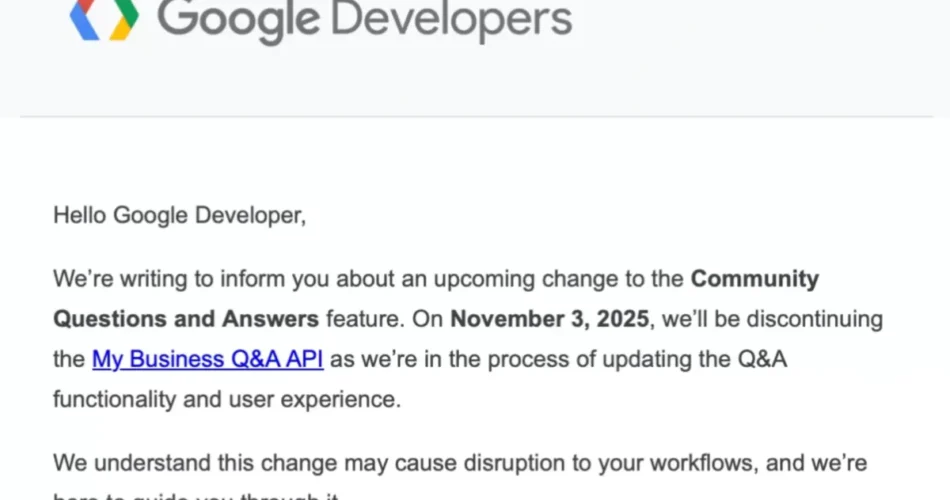
Task: Click the unlinked Q&A after updating the
Action: [x=762, y=359]
